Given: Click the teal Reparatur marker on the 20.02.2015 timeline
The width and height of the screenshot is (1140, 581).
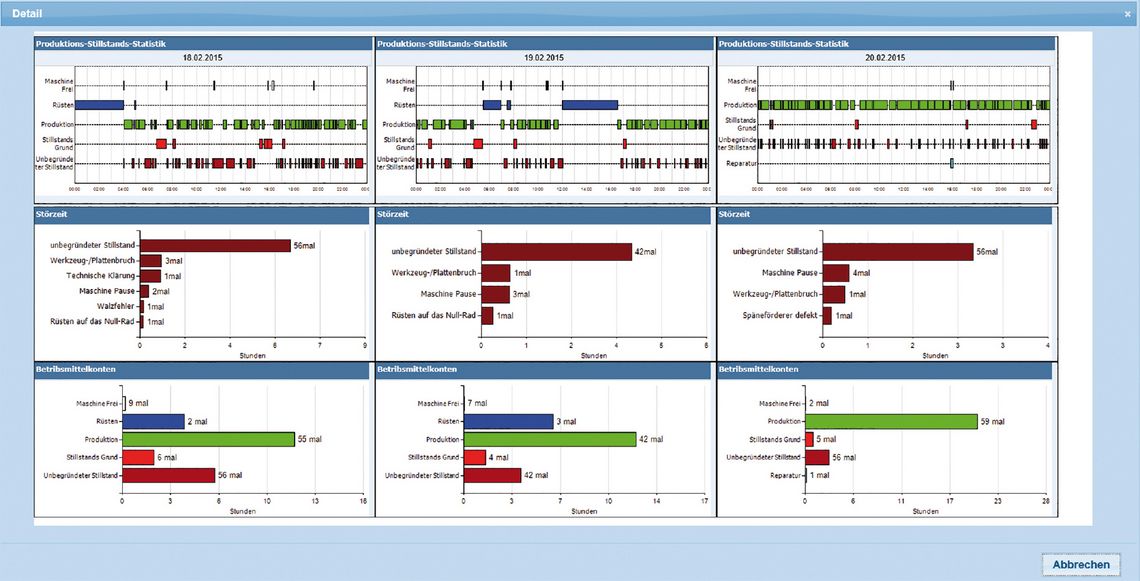Looking at the screenshot, I should click(x=952, y=163).
